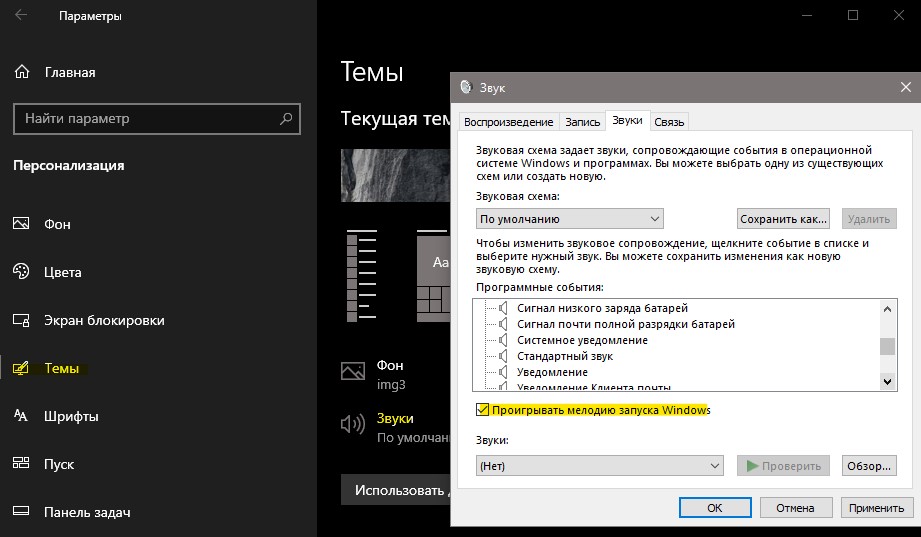Click the Фон image icon under current theme

point(353,371)
